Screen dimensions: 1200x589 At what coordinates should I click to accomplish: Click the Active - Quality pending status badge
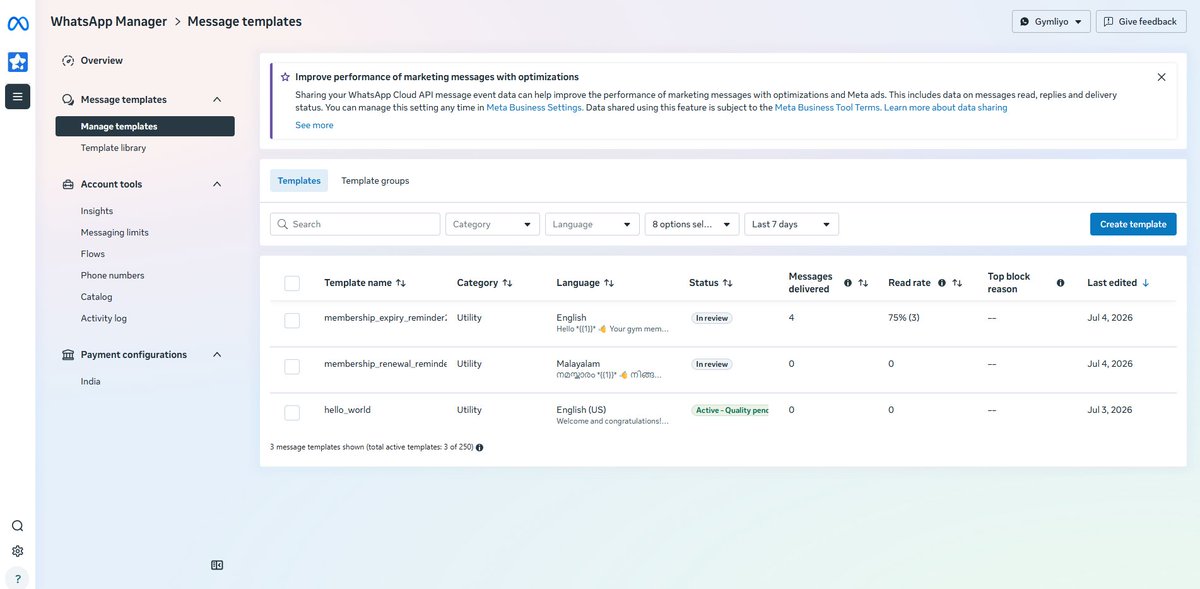(730, 410)
